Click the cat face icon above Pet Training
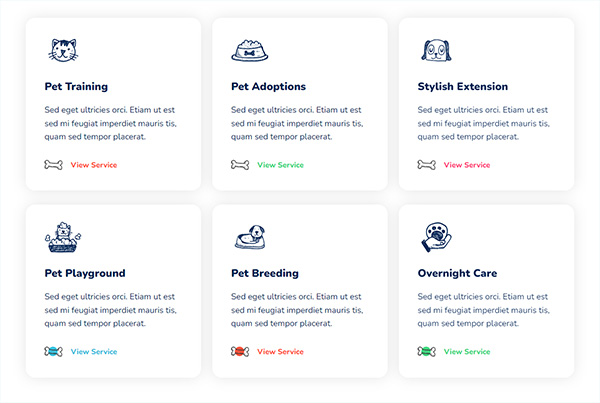This screenshot has width=600, height=403. [63, 49]
